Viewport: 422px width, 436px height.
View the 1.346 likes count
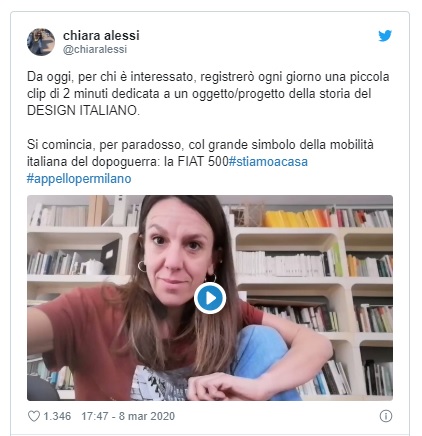(x=57, y=416)
